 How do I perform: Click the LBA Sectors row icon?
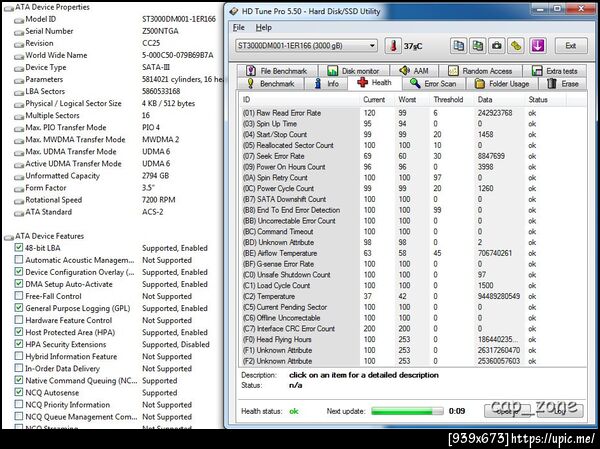(x=19, y=92)
